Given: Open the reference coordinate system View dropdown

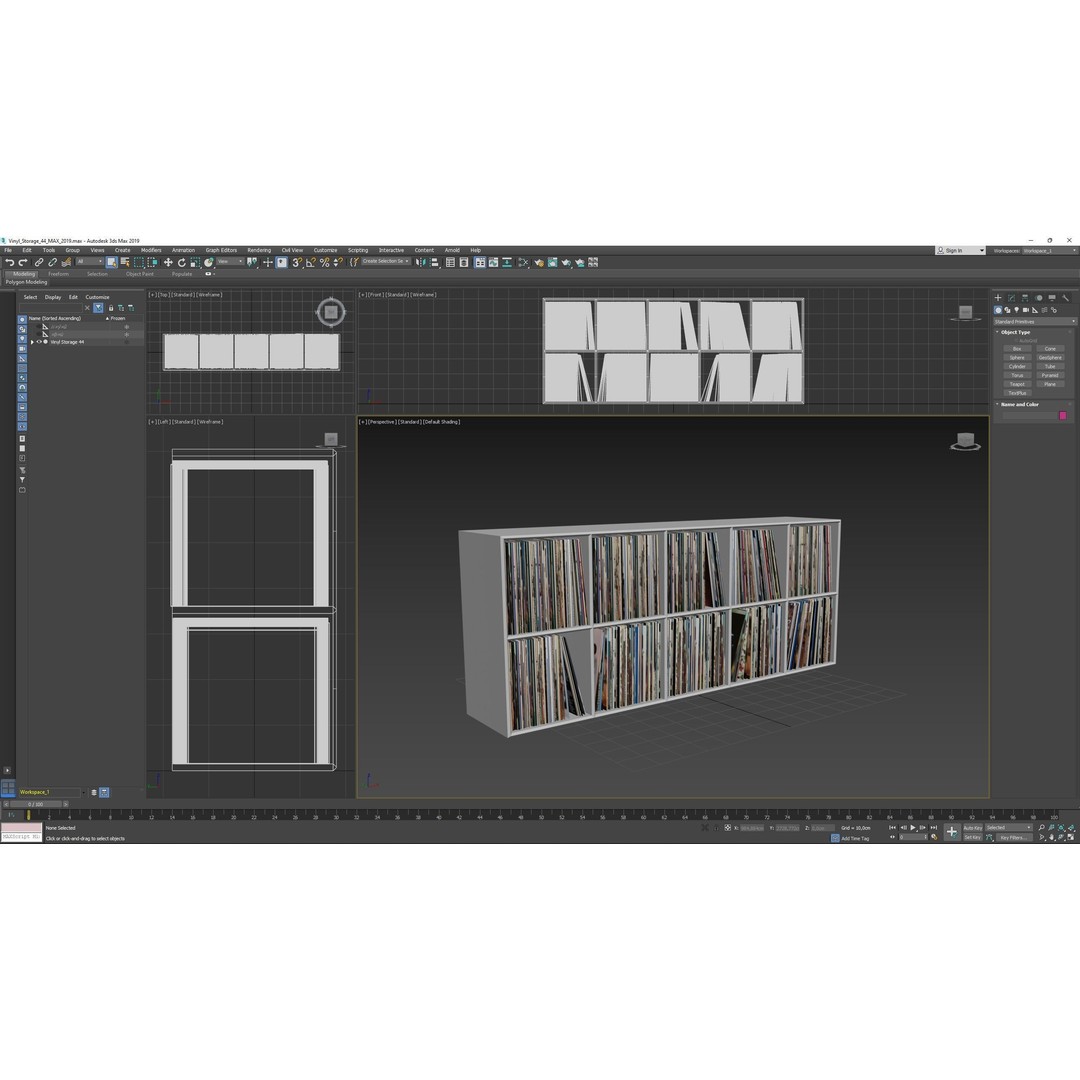Looking at the screenshot, I should (230, 262).
